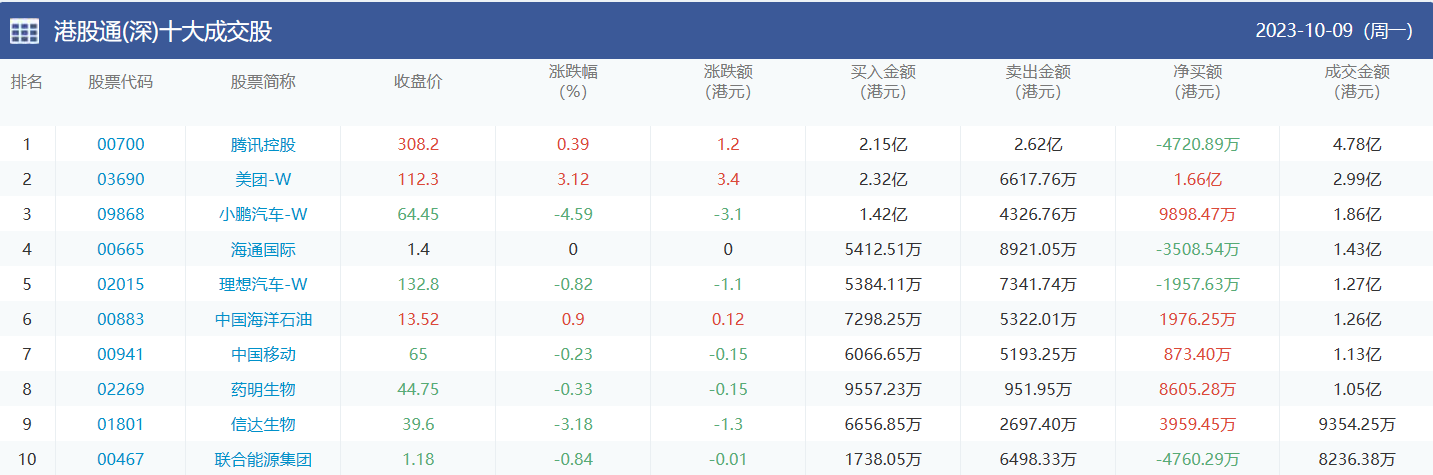Click the 理想汽车-W stock name
The width and height of the screenshot is (1433, 475).
click(263, 284)
